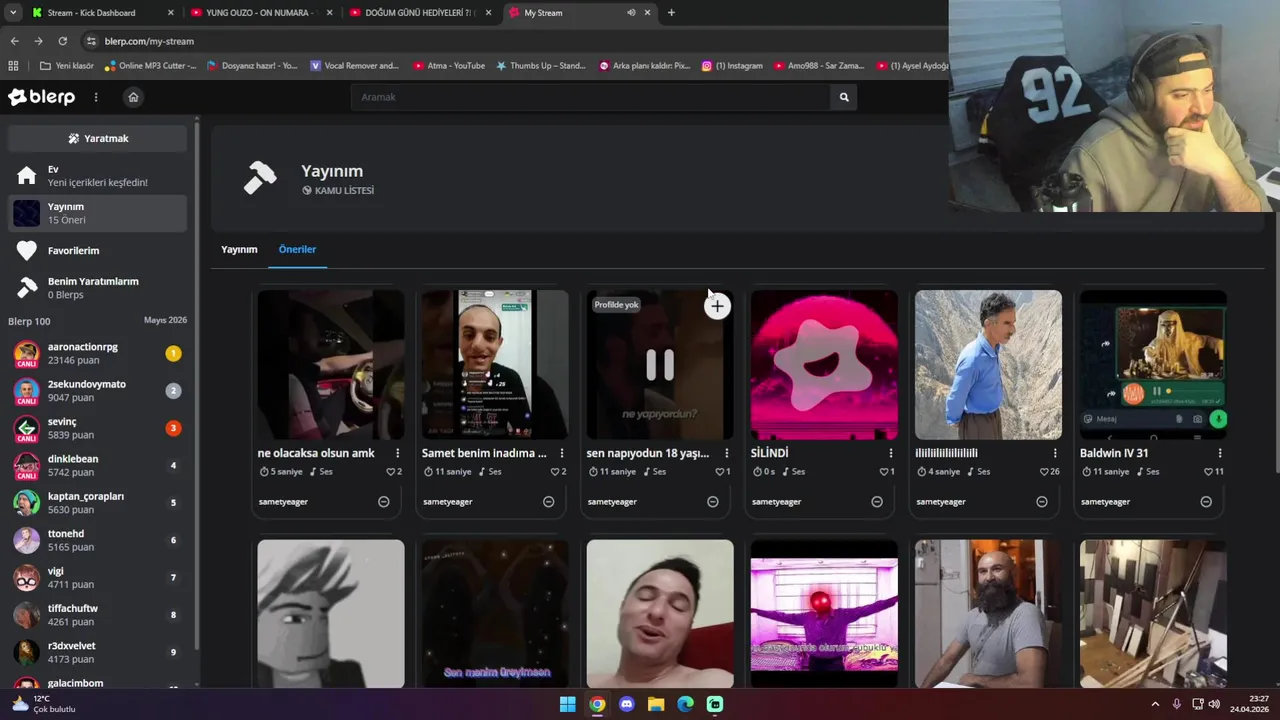Switch to the Yayınım tab
The image size is (1280, 720).
point(239,249)
